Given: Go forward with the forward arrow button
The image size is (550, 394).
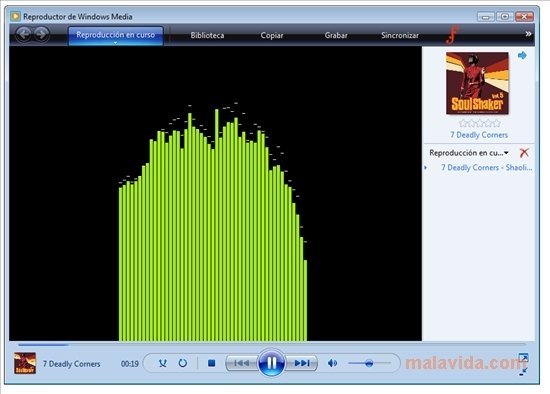Looking at the screenshot, I should click(x=41, y=34).
